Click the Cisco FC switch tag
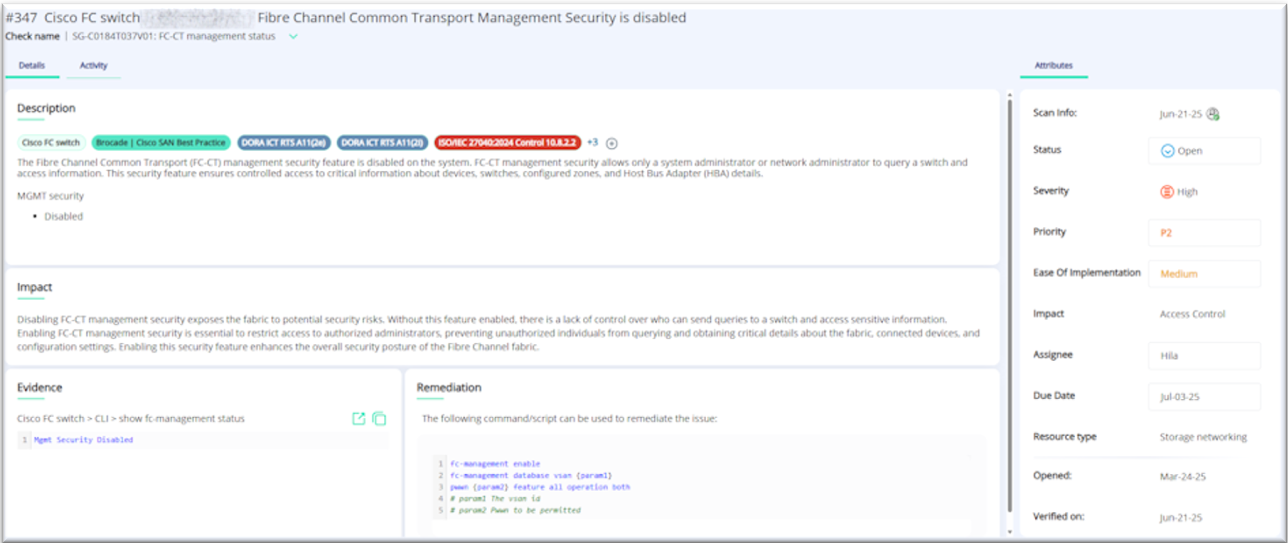The width and height of the screenshot is (1288, 543). pos(52,143)
